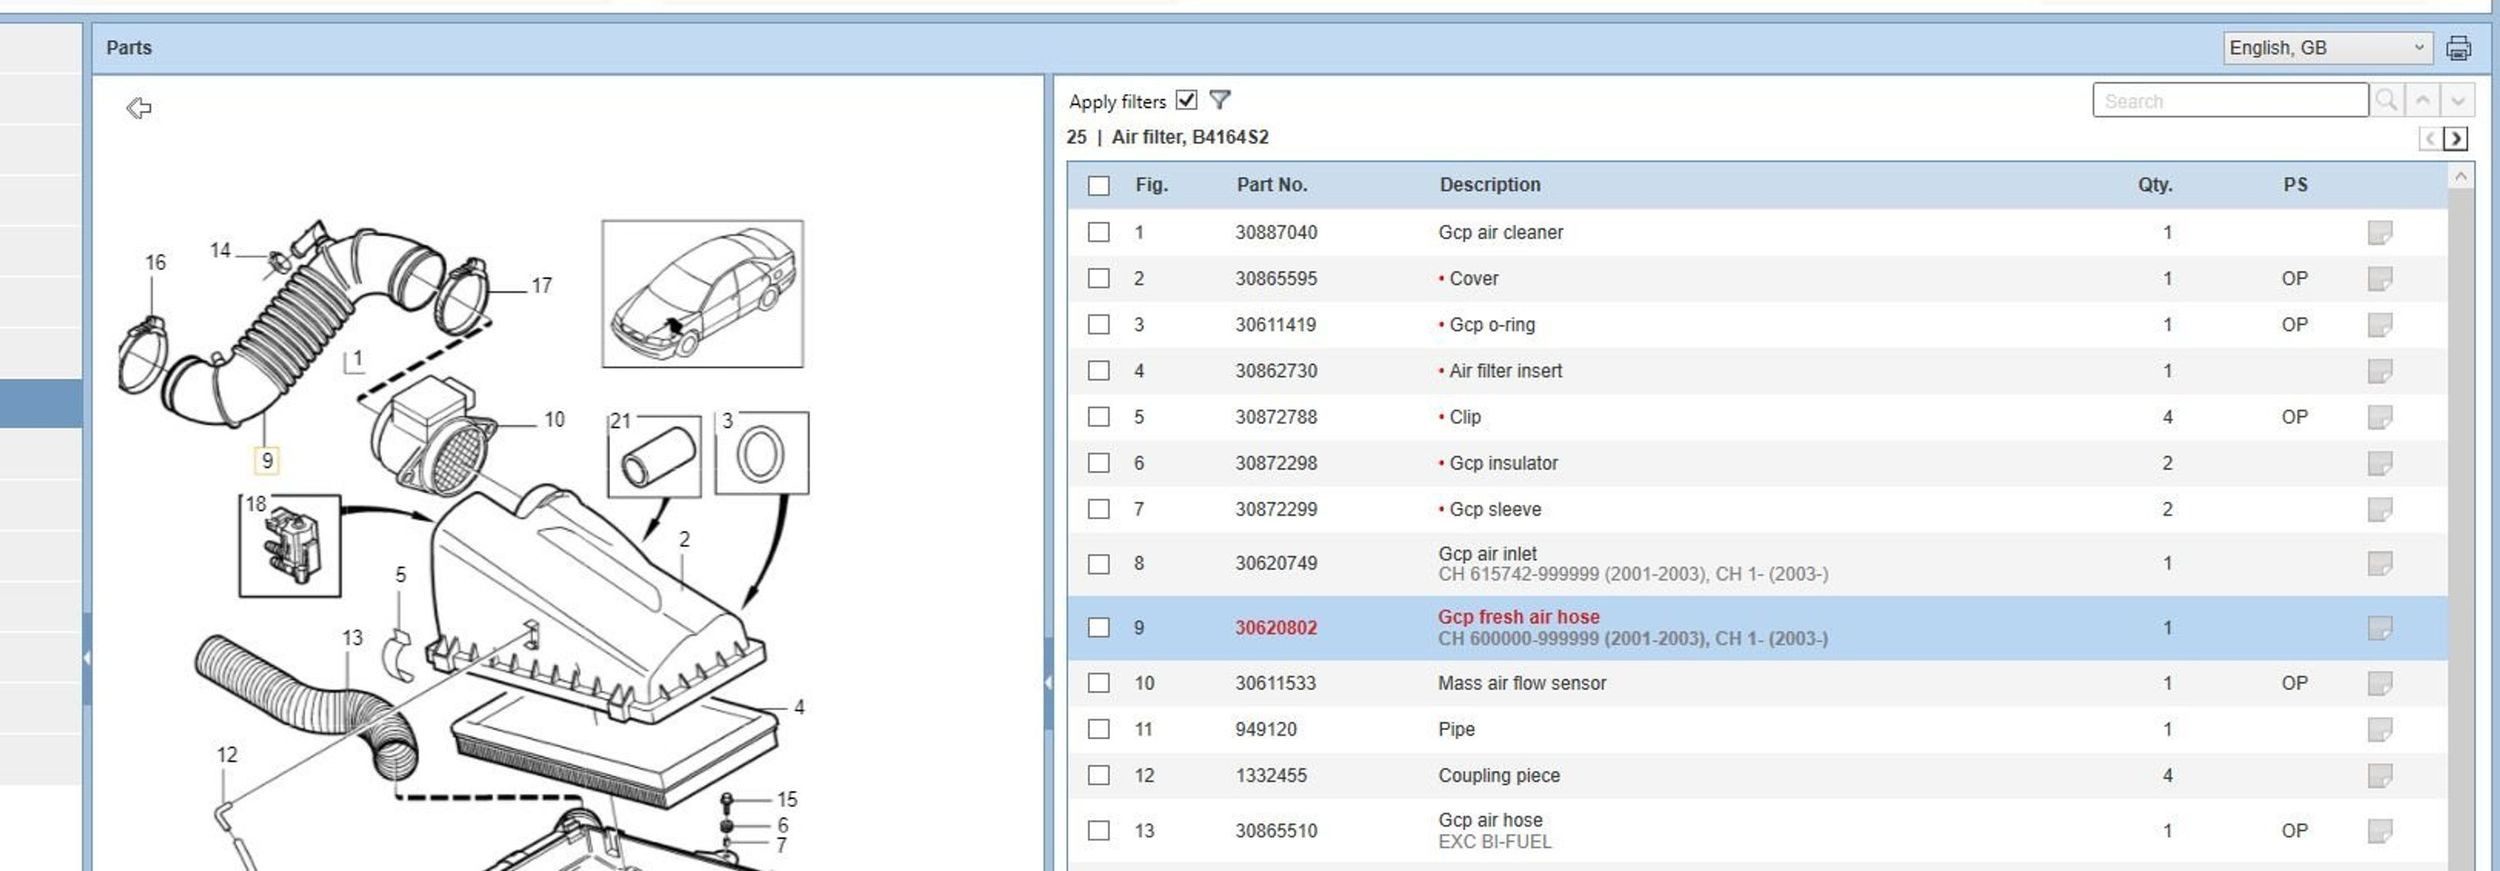Toggle the Apply filters checkbox
The width and height of the screenshot is (2500, 871).
tap(1186, 100)
